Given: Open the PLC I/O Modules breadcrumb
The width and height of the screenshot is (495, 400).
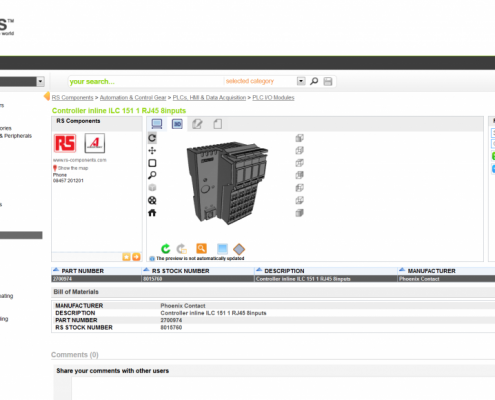Looking at the screenshot, I should [x=273, y=97].
